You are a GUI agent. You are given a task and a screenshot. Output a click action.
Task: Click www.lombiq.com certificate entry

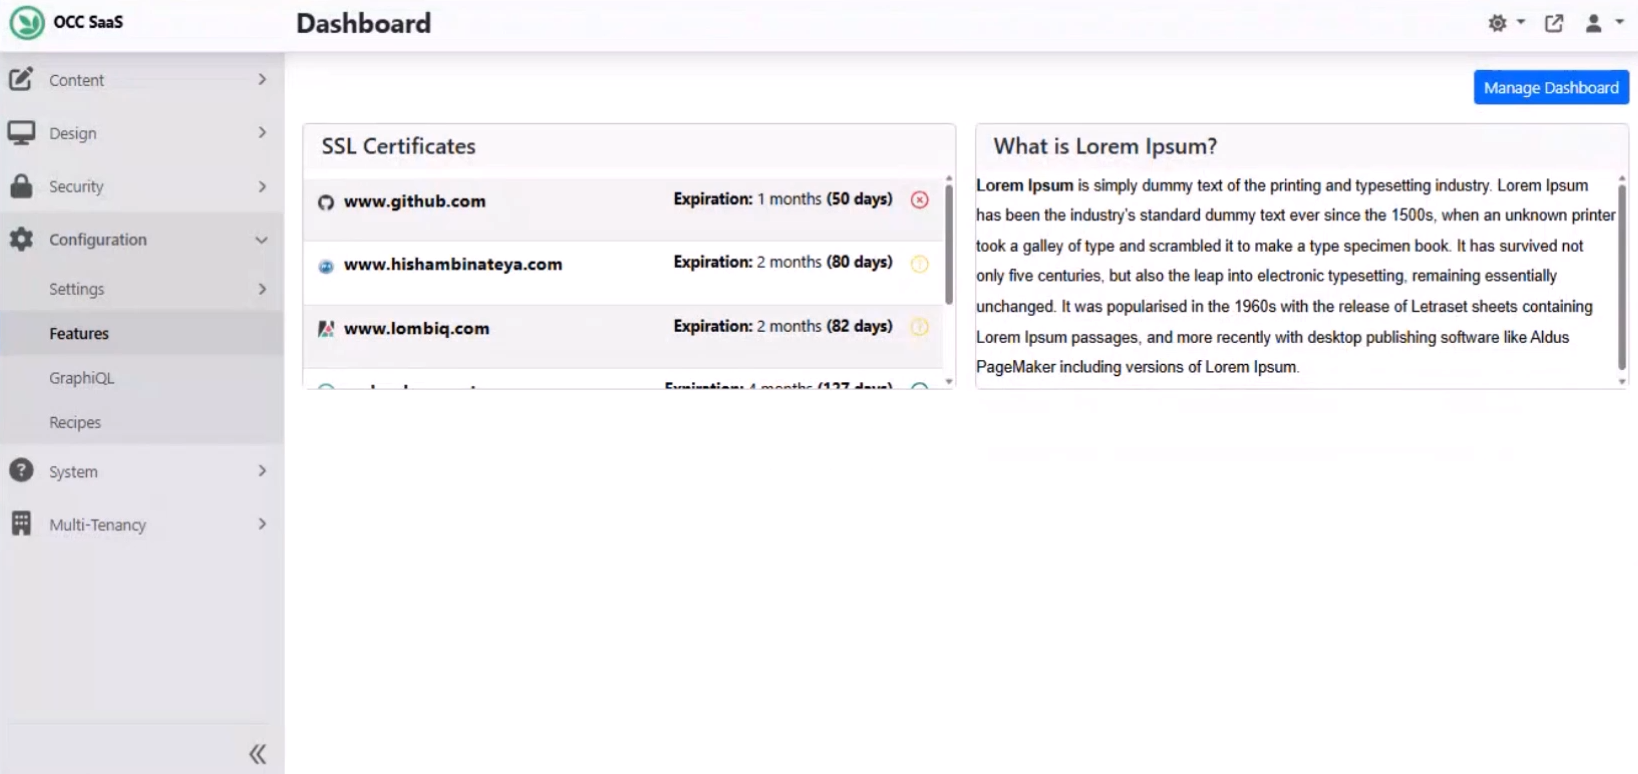[x=417, y=328]
